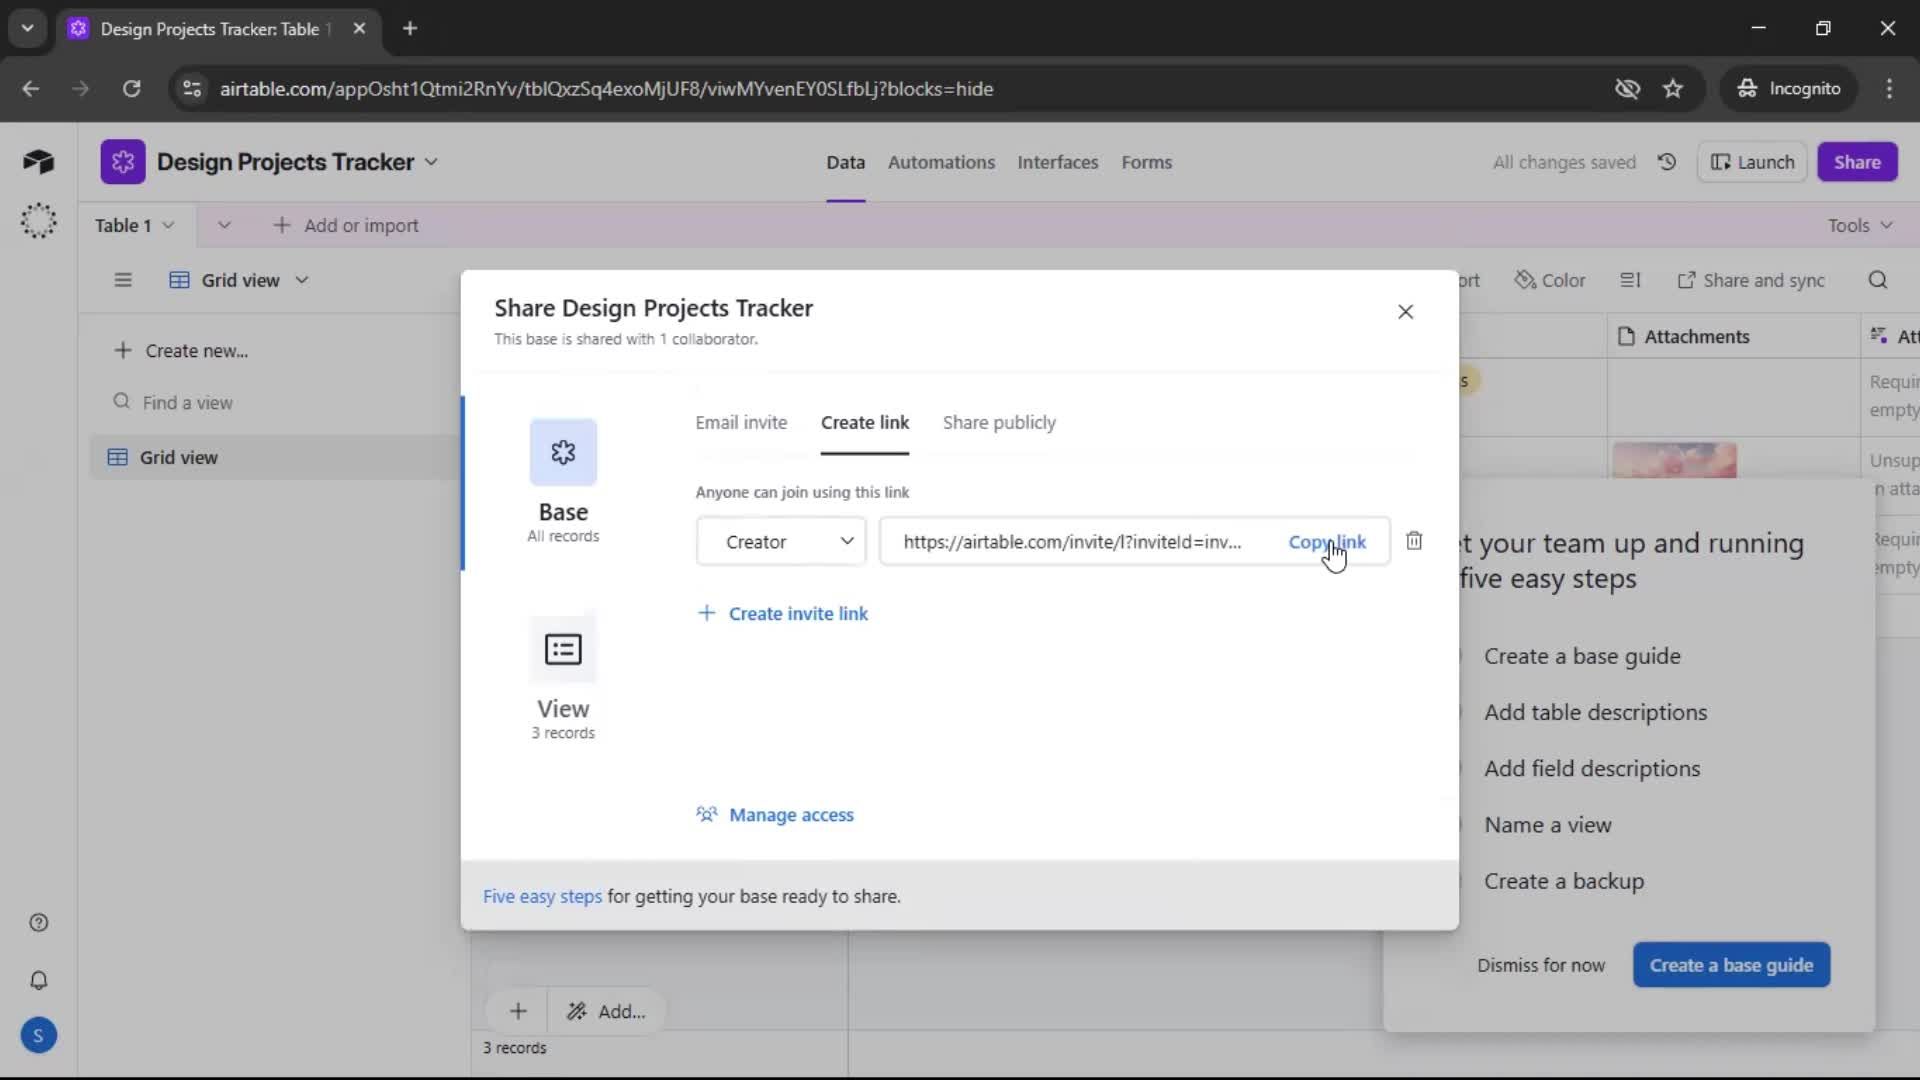1920x1080 pixels.
Task: Click the help question mark icon
Action: click(38, 923)
